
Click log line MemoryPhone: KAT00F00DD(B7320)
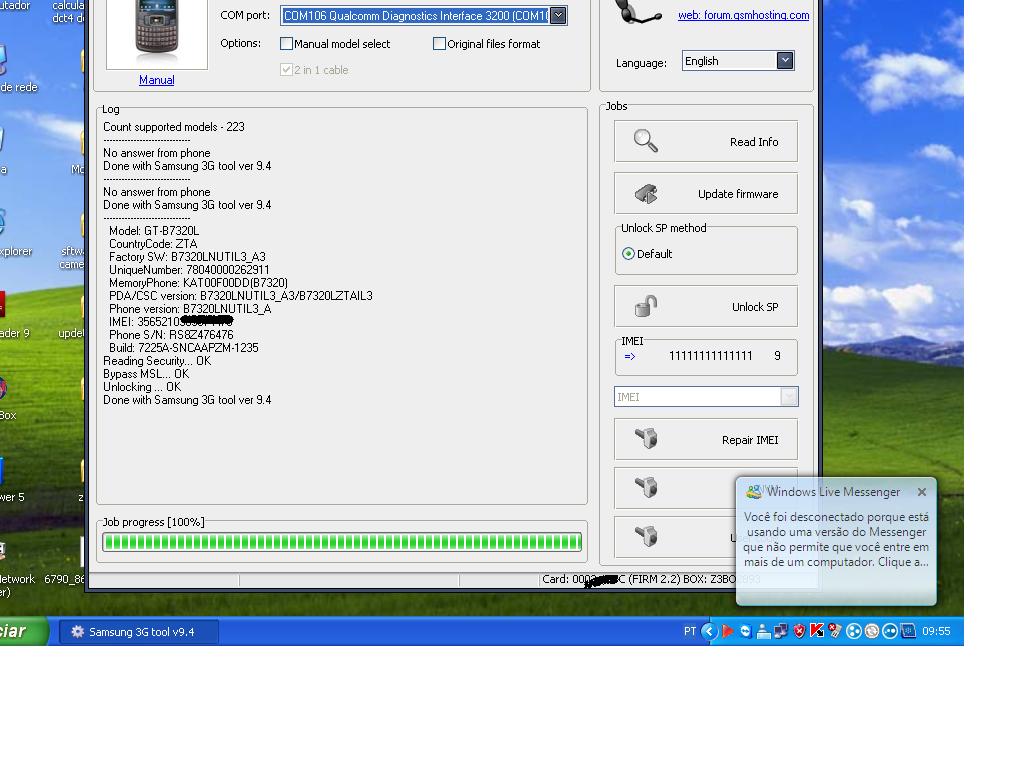[x=198, y=283]
